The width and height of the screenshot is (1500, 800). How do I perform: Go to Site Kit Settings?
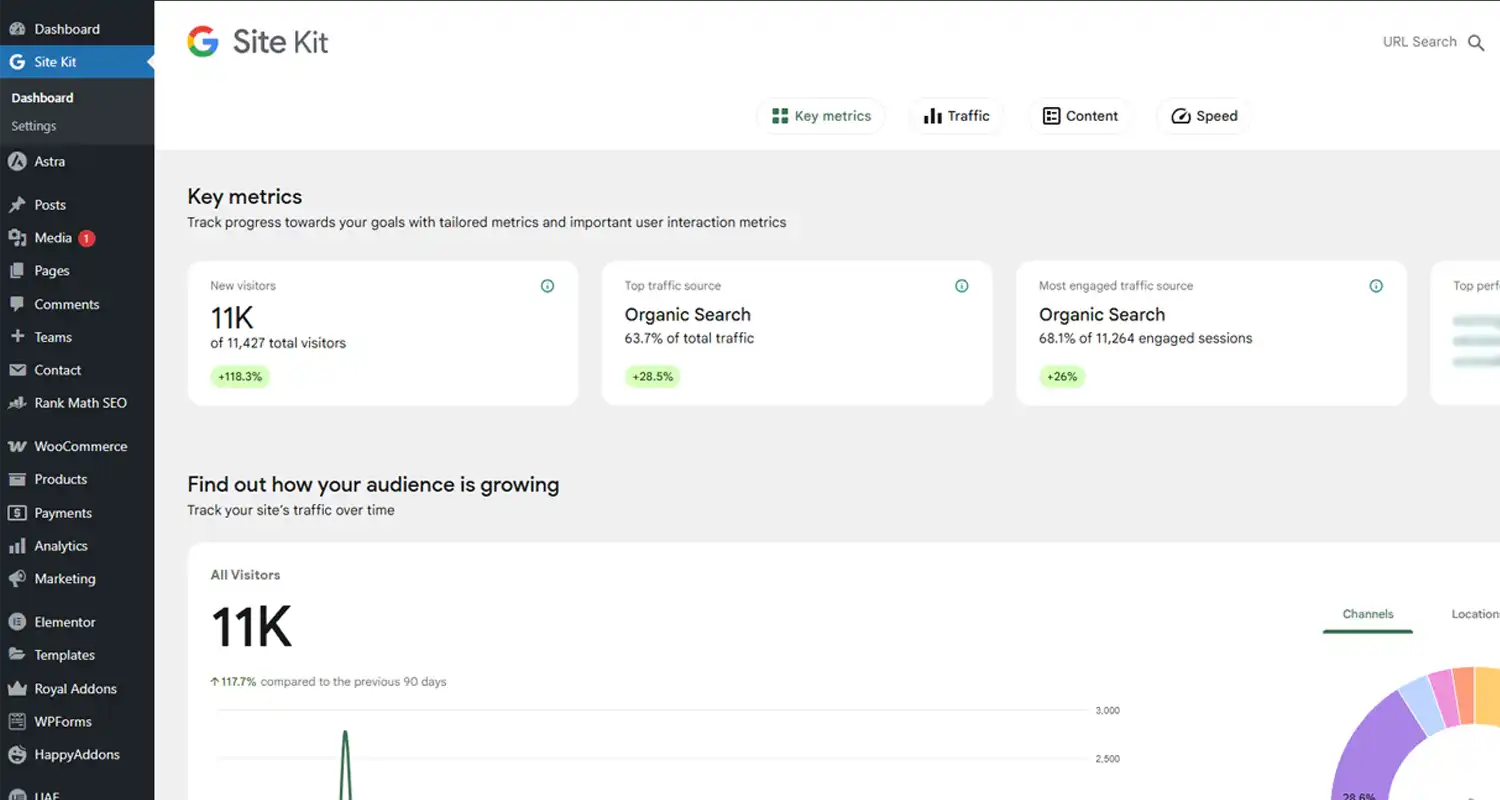click(33, 126)
